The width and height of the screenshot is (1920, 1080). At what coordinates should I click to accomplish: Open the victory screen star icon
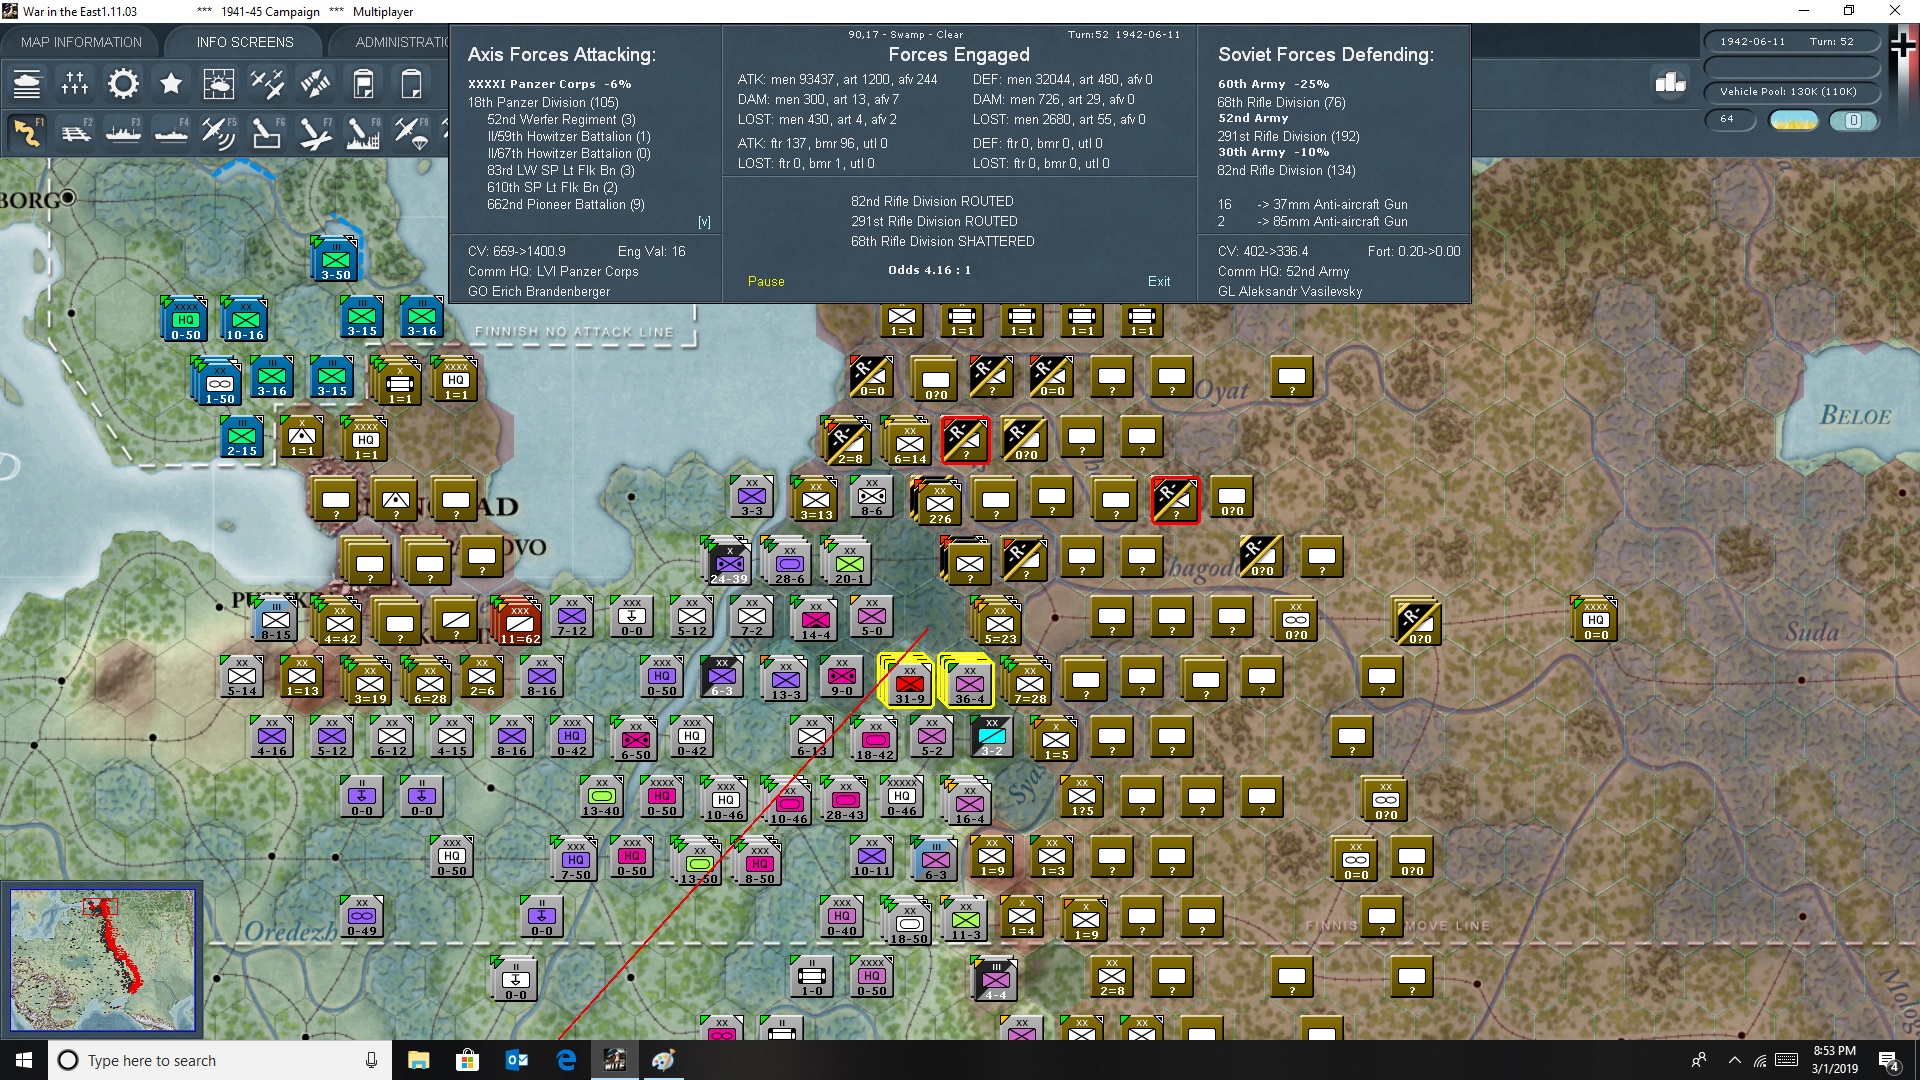pyautogui.click(x=171, y=84)
